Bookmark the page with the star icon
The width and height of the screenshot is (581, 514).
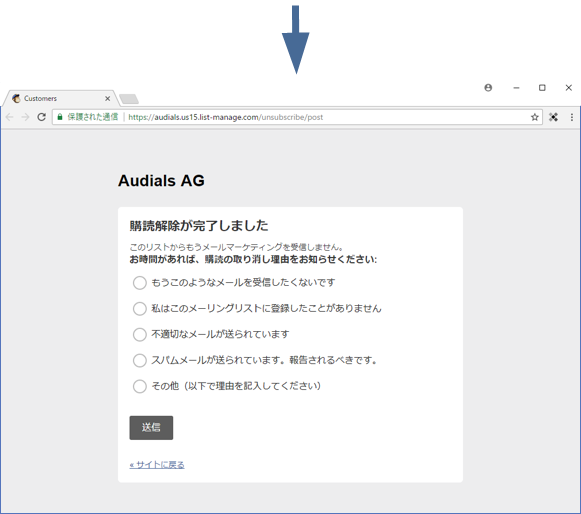(534, 117)
